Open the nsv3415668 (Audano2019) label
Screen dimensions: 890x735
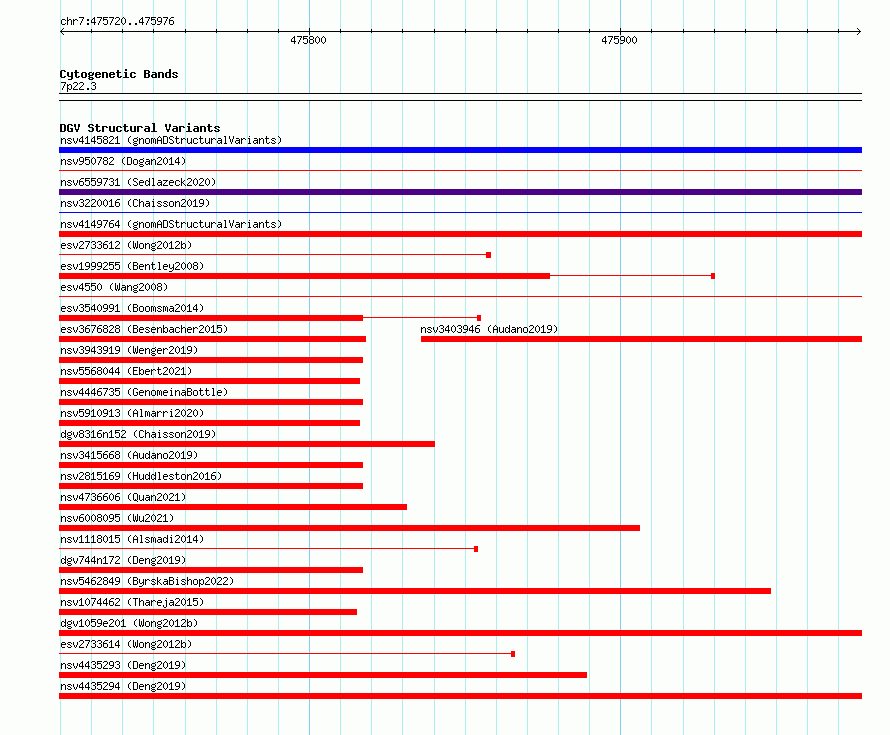129,455
